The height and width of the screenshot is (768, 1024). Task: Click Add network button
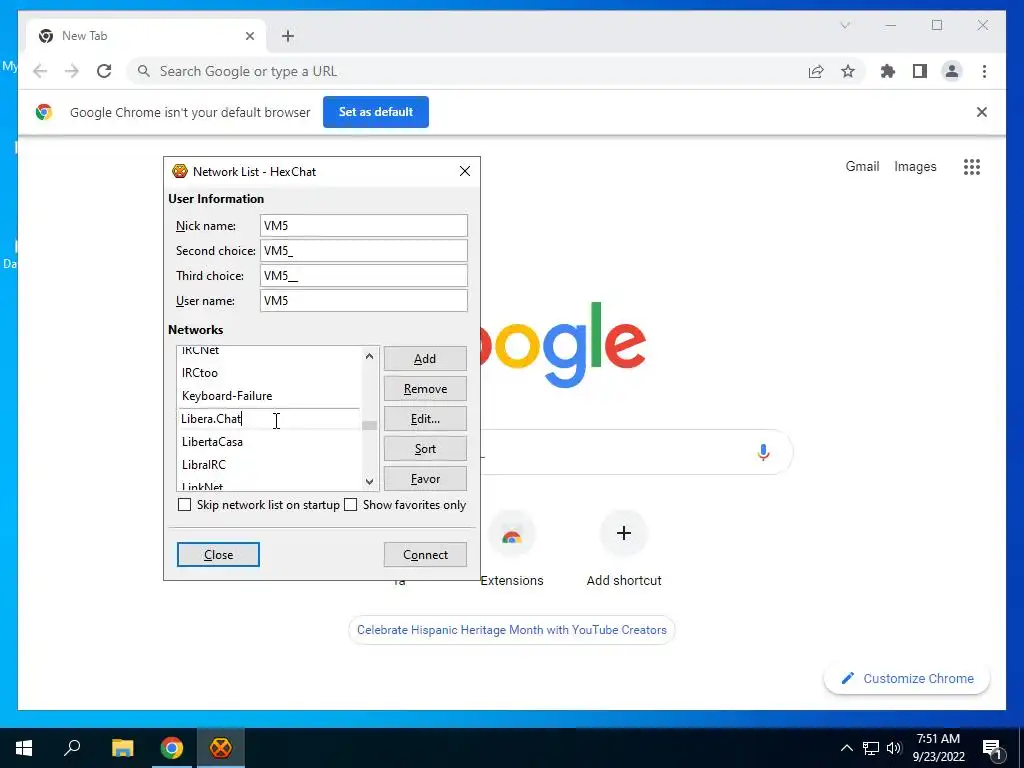(x=425, y=359)
